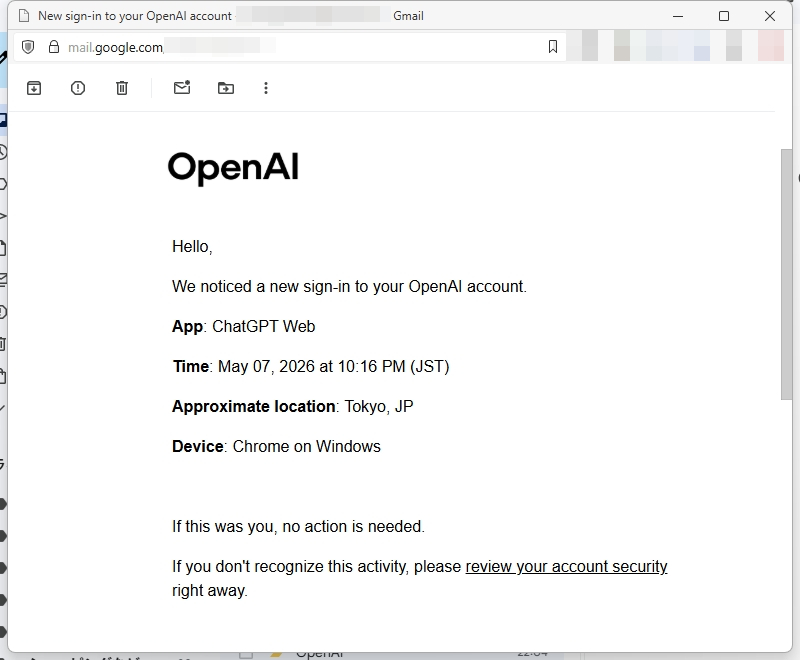Image resolution: width=800 pixels, height=660 pixels.
Task: Click the sign-in time 'May 07, 2026 at 10:16 PM (JST)'
Action: [334, 367]
